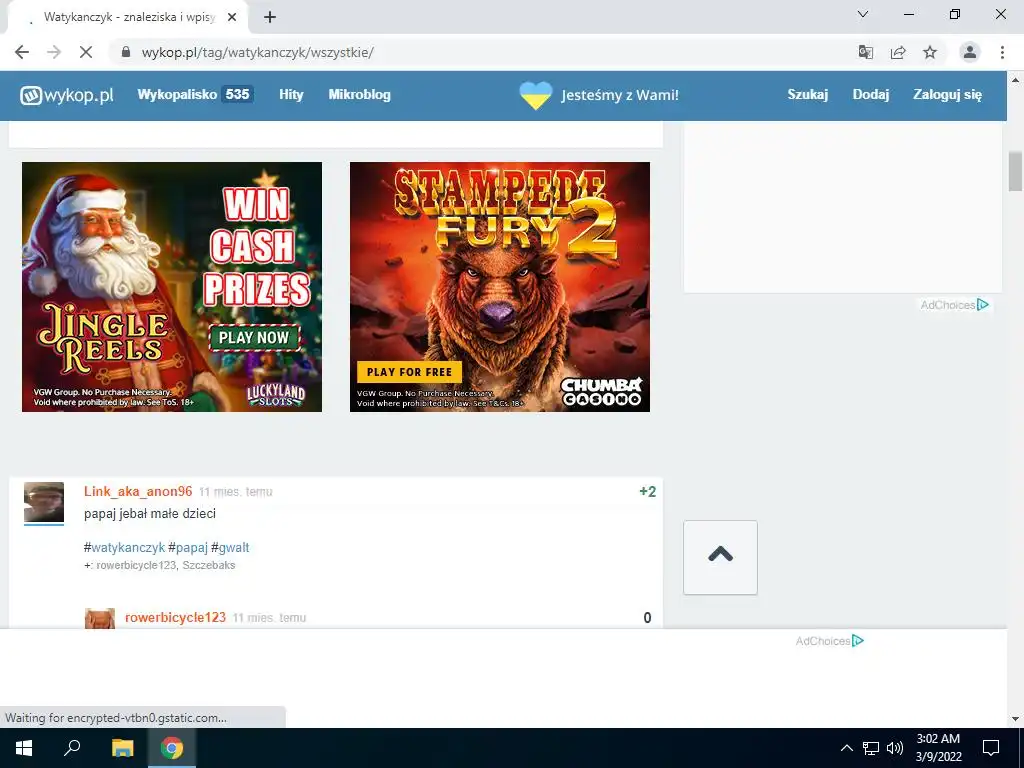Click the scrollbar down arrow
The height and width of the screenshot is (768, 1024).
pos(1015,719)
